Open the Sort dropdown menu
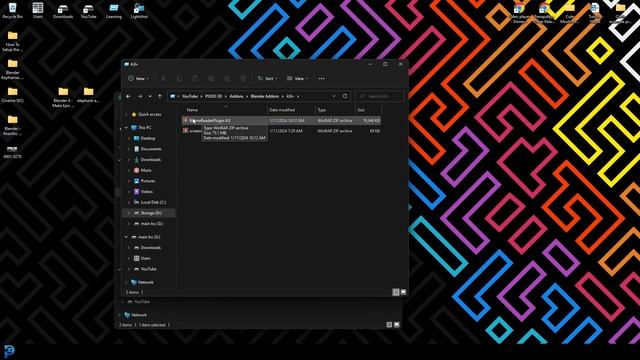This screenshot has height=360, width=640. (267, 78)
